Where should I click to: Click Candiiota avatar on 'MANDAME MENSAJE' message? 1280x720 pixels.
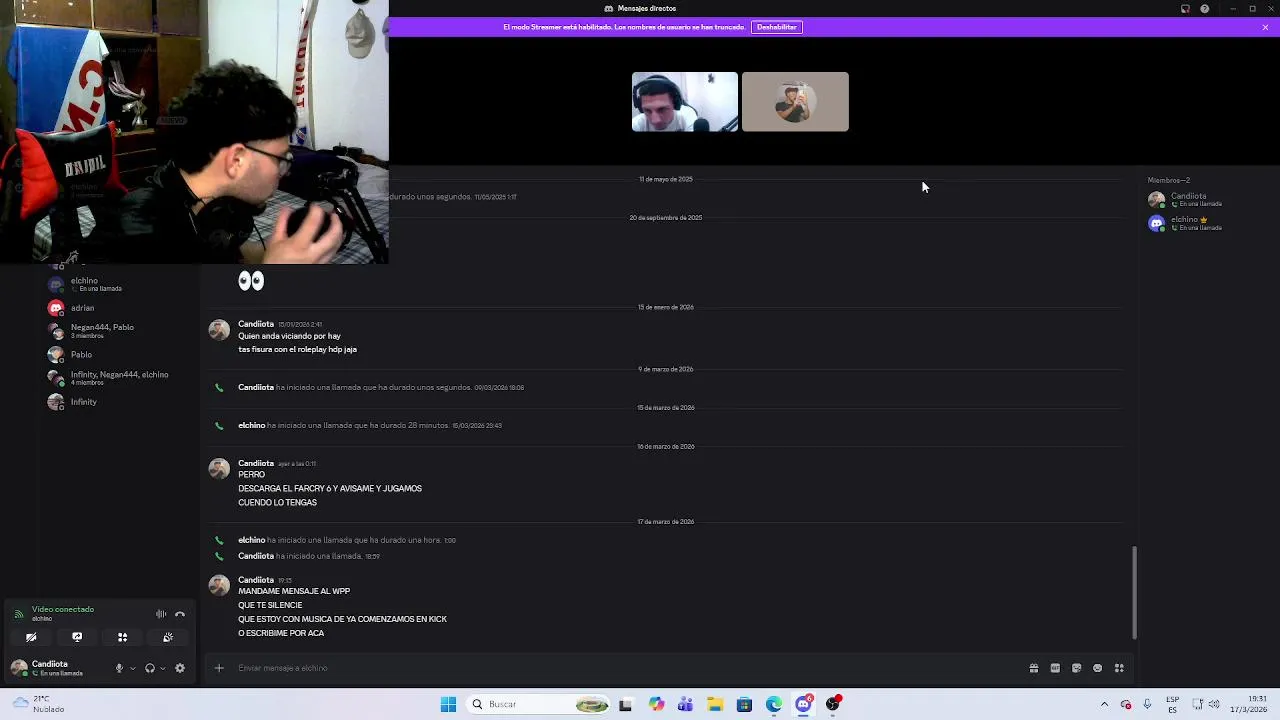point(219,586)
